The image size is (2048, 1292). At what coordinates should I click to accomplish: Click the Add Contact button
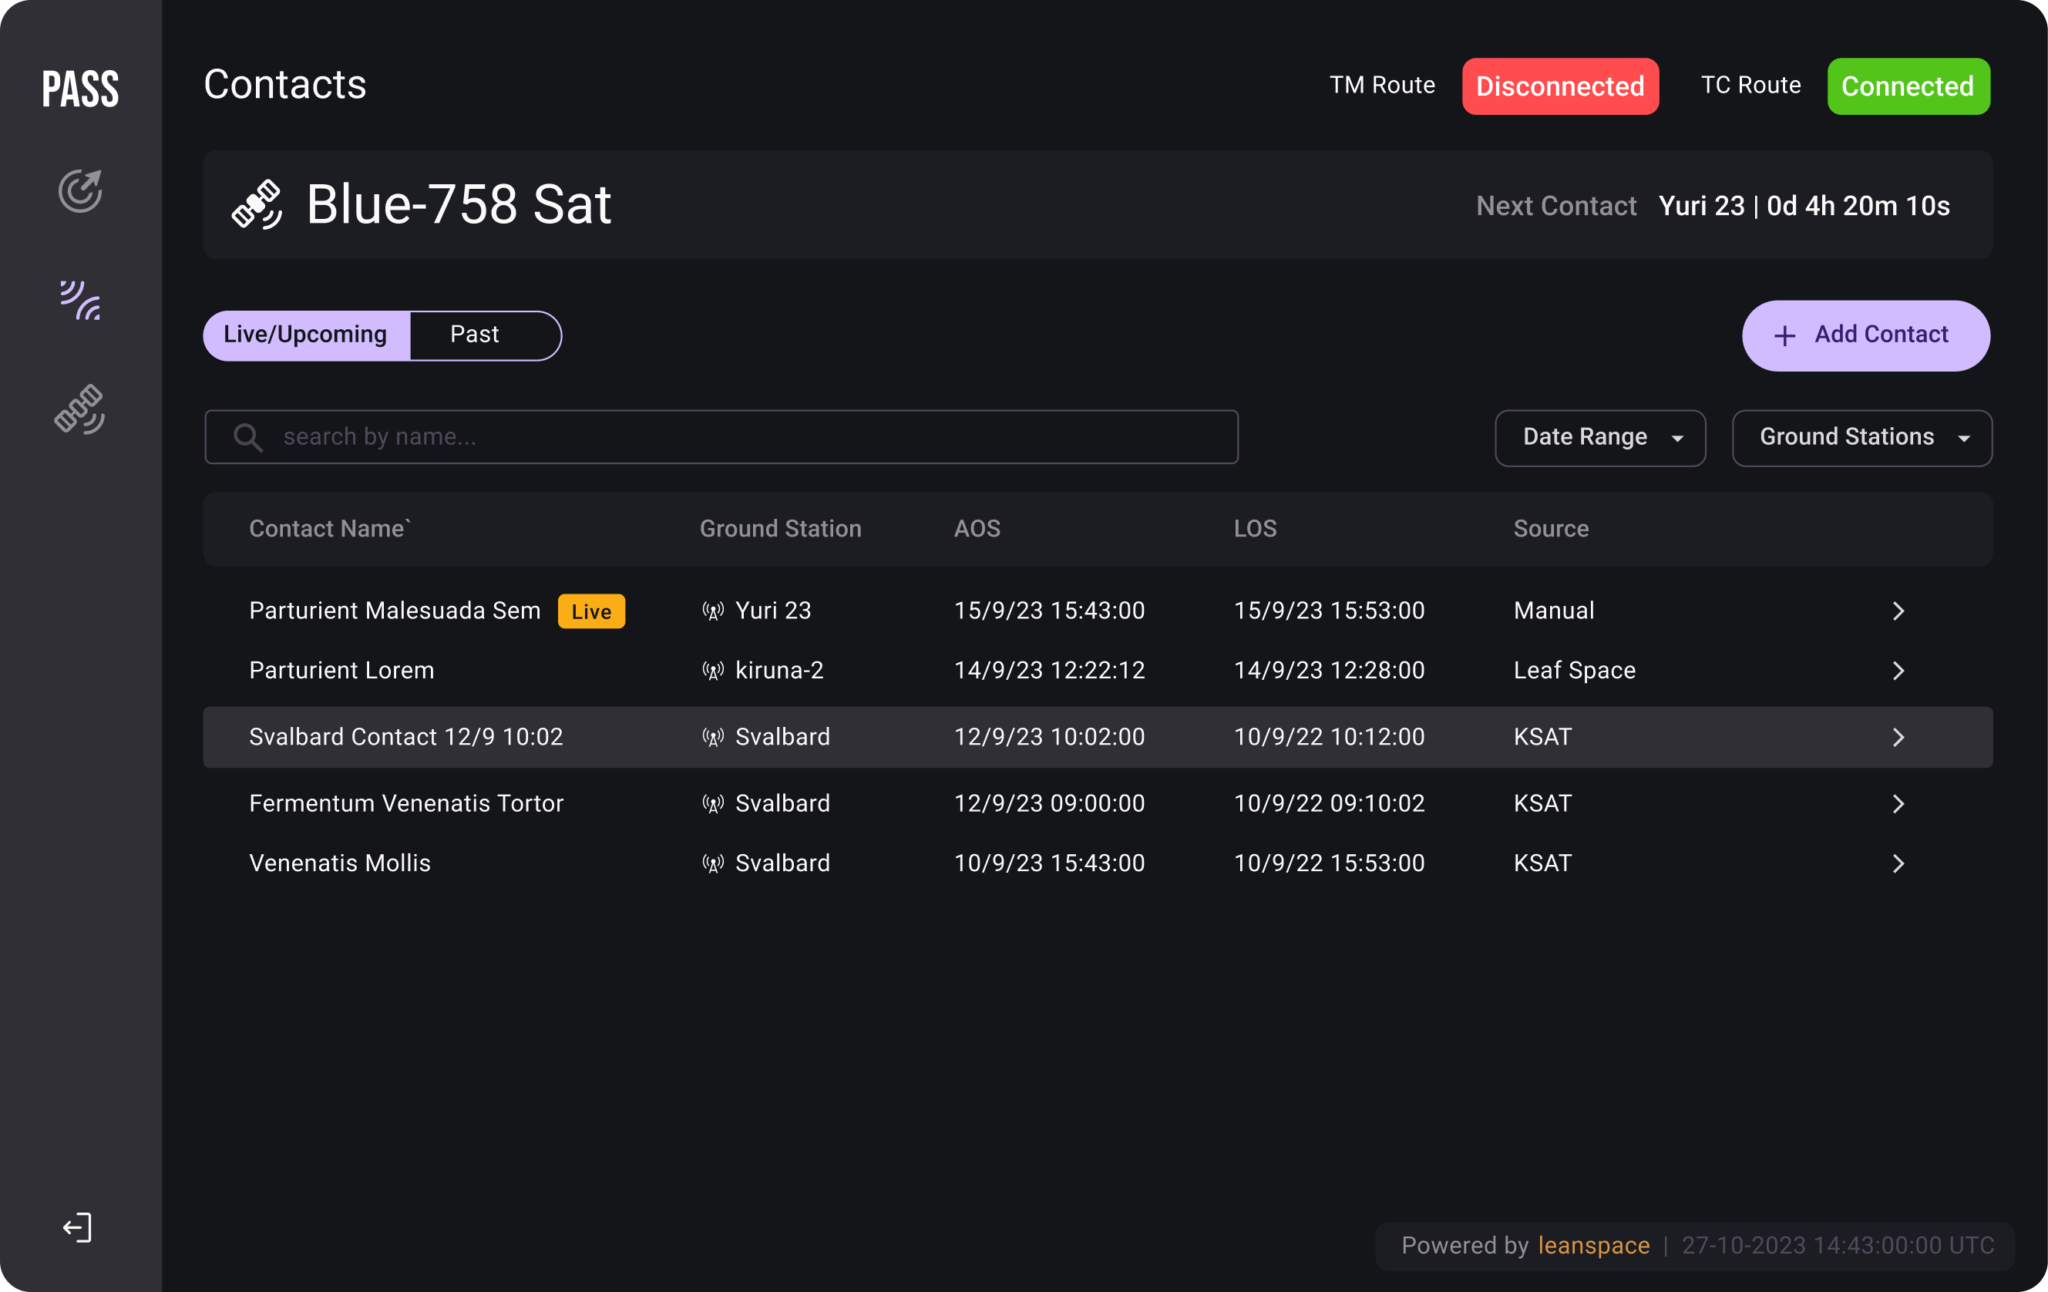pyautogui.click(x=1866, y=336)
